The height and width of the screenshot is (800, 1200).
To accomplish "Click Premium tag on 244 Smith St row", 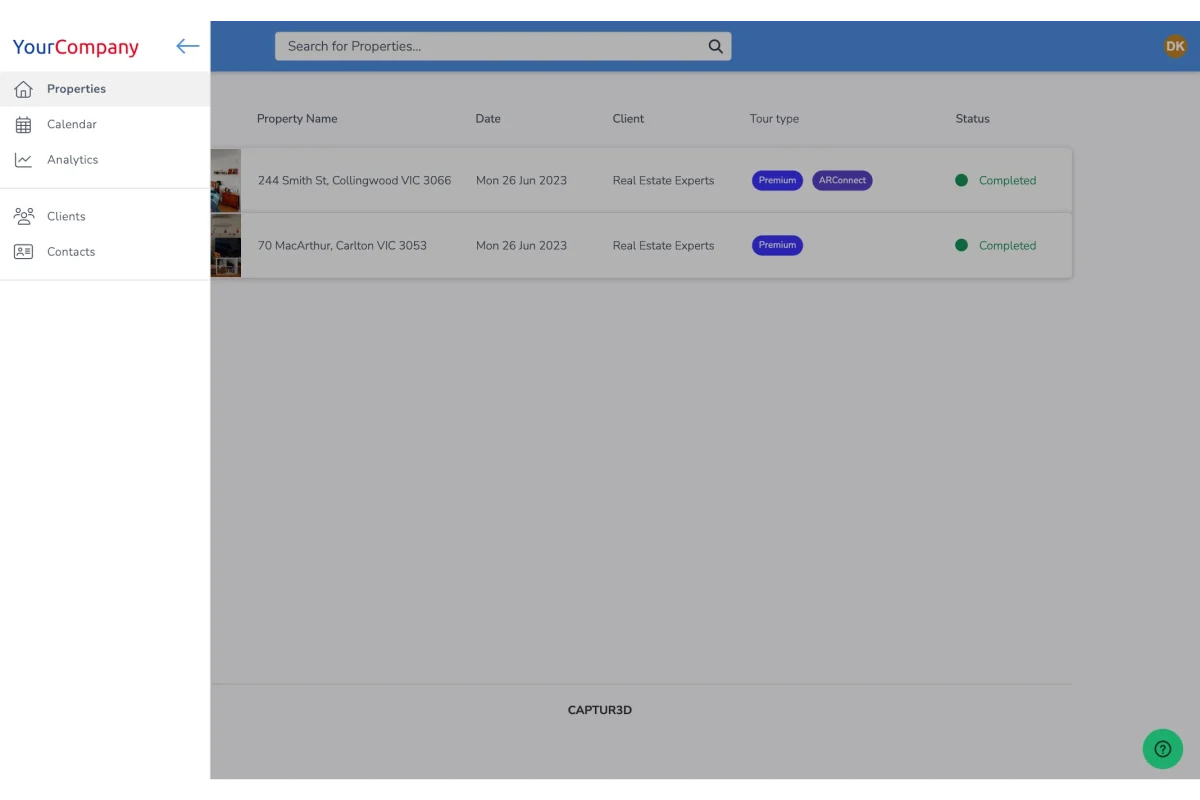I will coord(777,181).
